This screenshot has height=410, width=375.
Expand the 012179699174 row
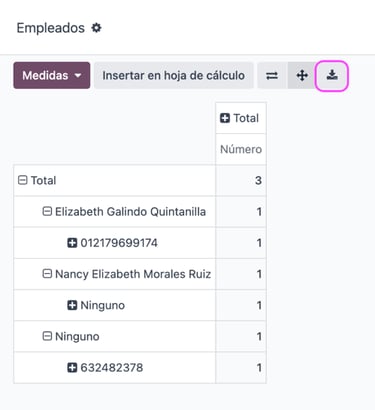(x=114, y=243)
